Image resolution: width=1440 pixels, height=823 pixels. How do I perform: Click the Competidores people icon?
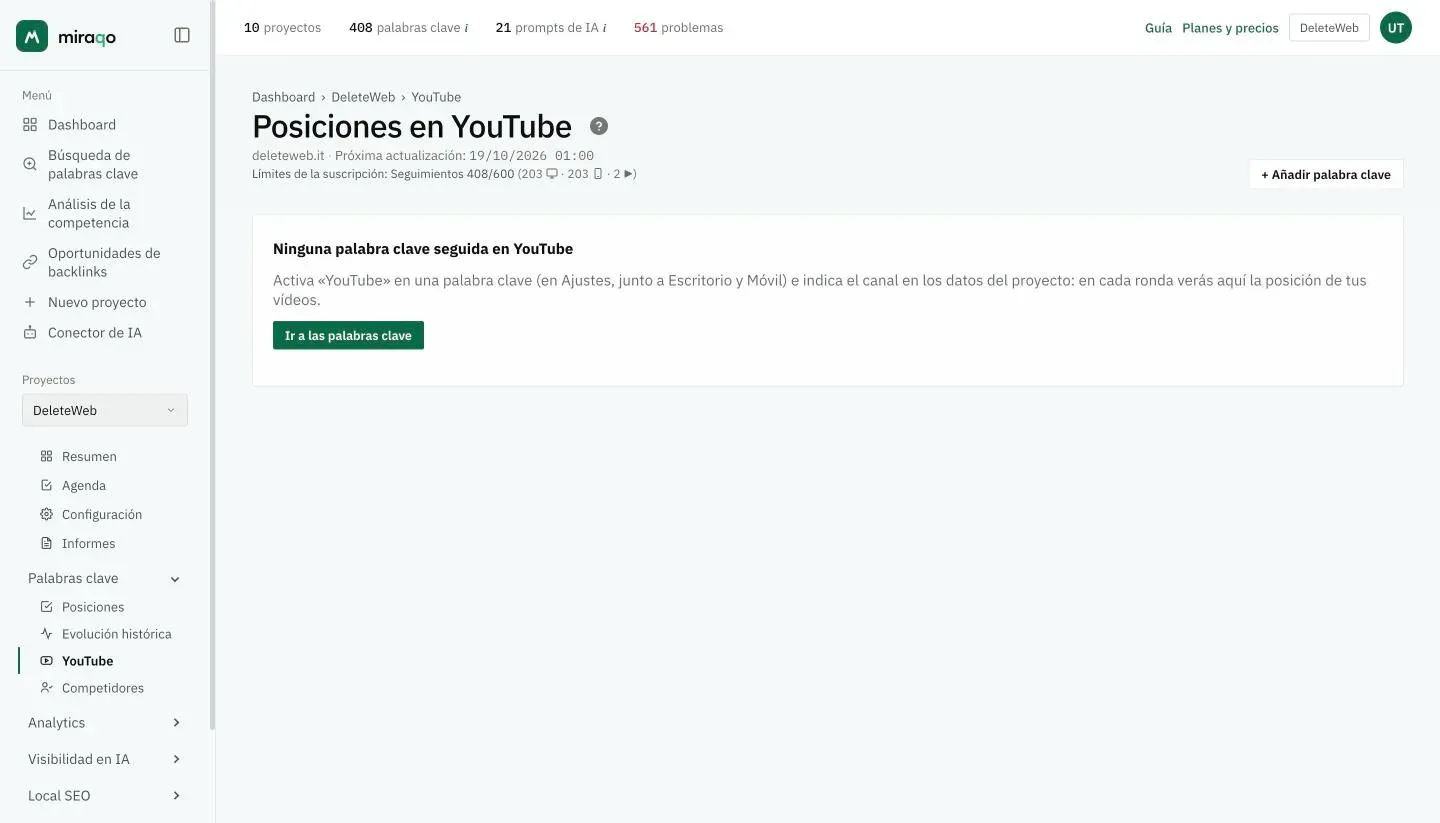pos(46,688)
